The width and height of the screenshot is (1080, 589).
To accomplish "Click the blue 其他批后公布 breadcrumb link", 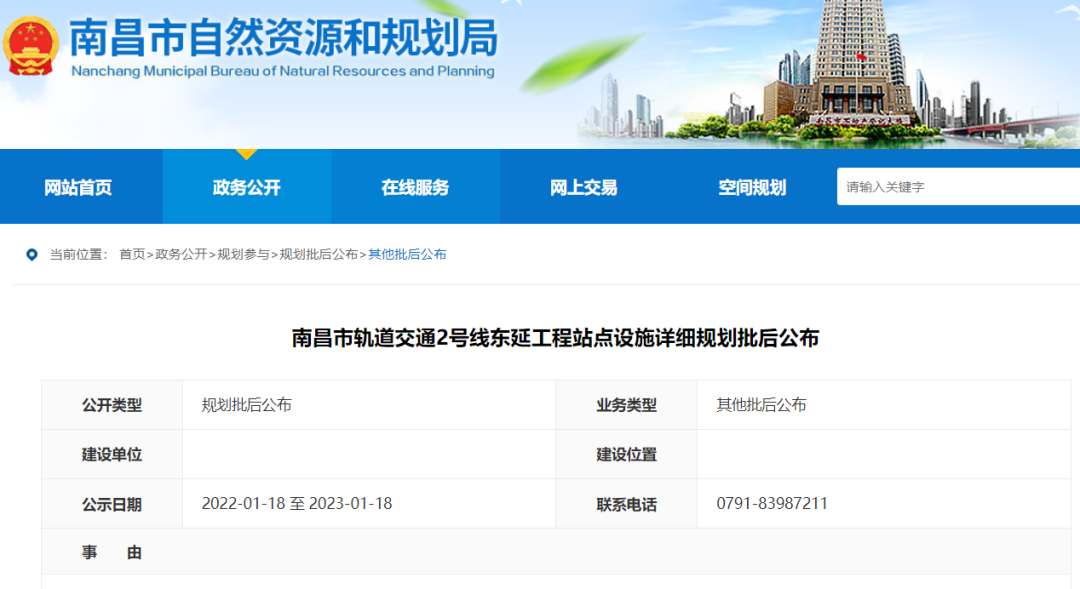I will point(407,255).
